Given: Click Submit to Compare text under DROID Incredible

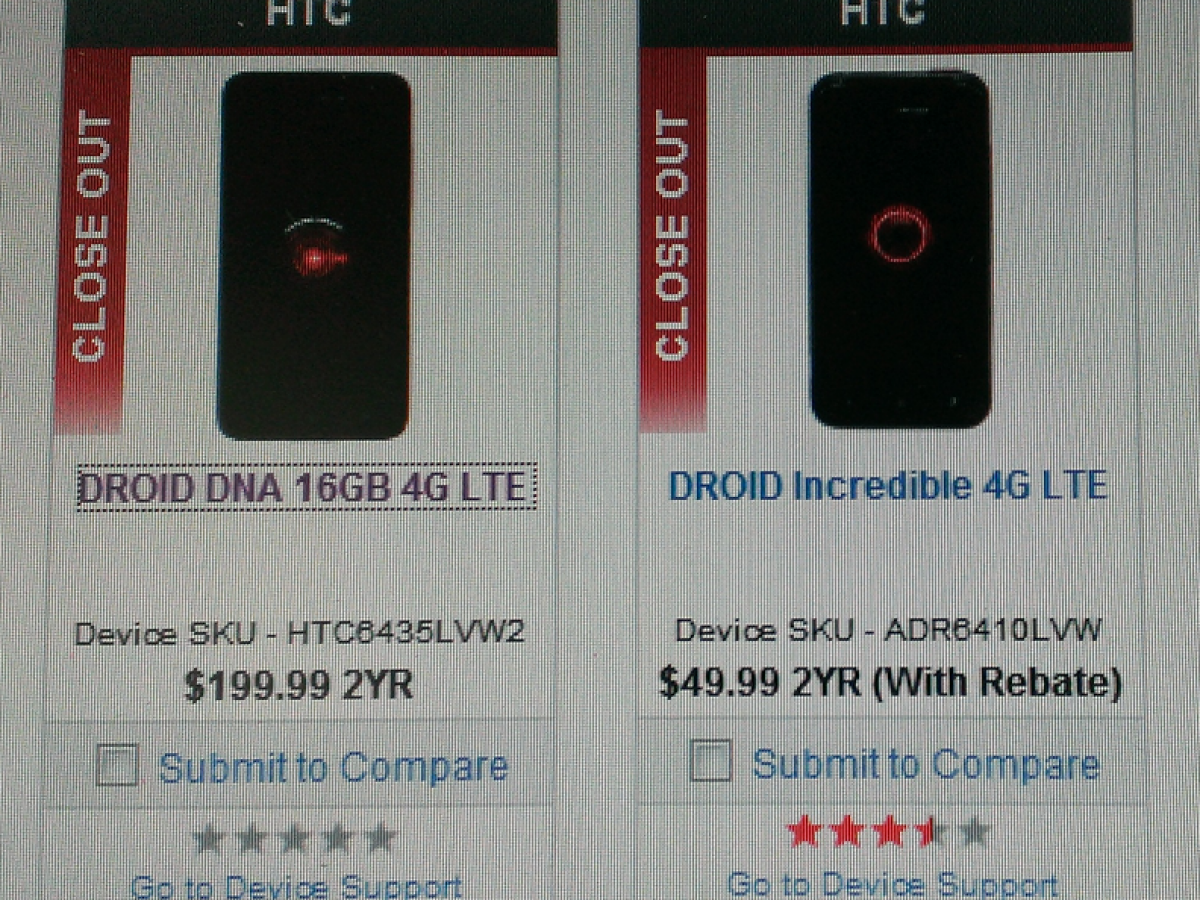Looking at the screenshot, I should 926,764.
